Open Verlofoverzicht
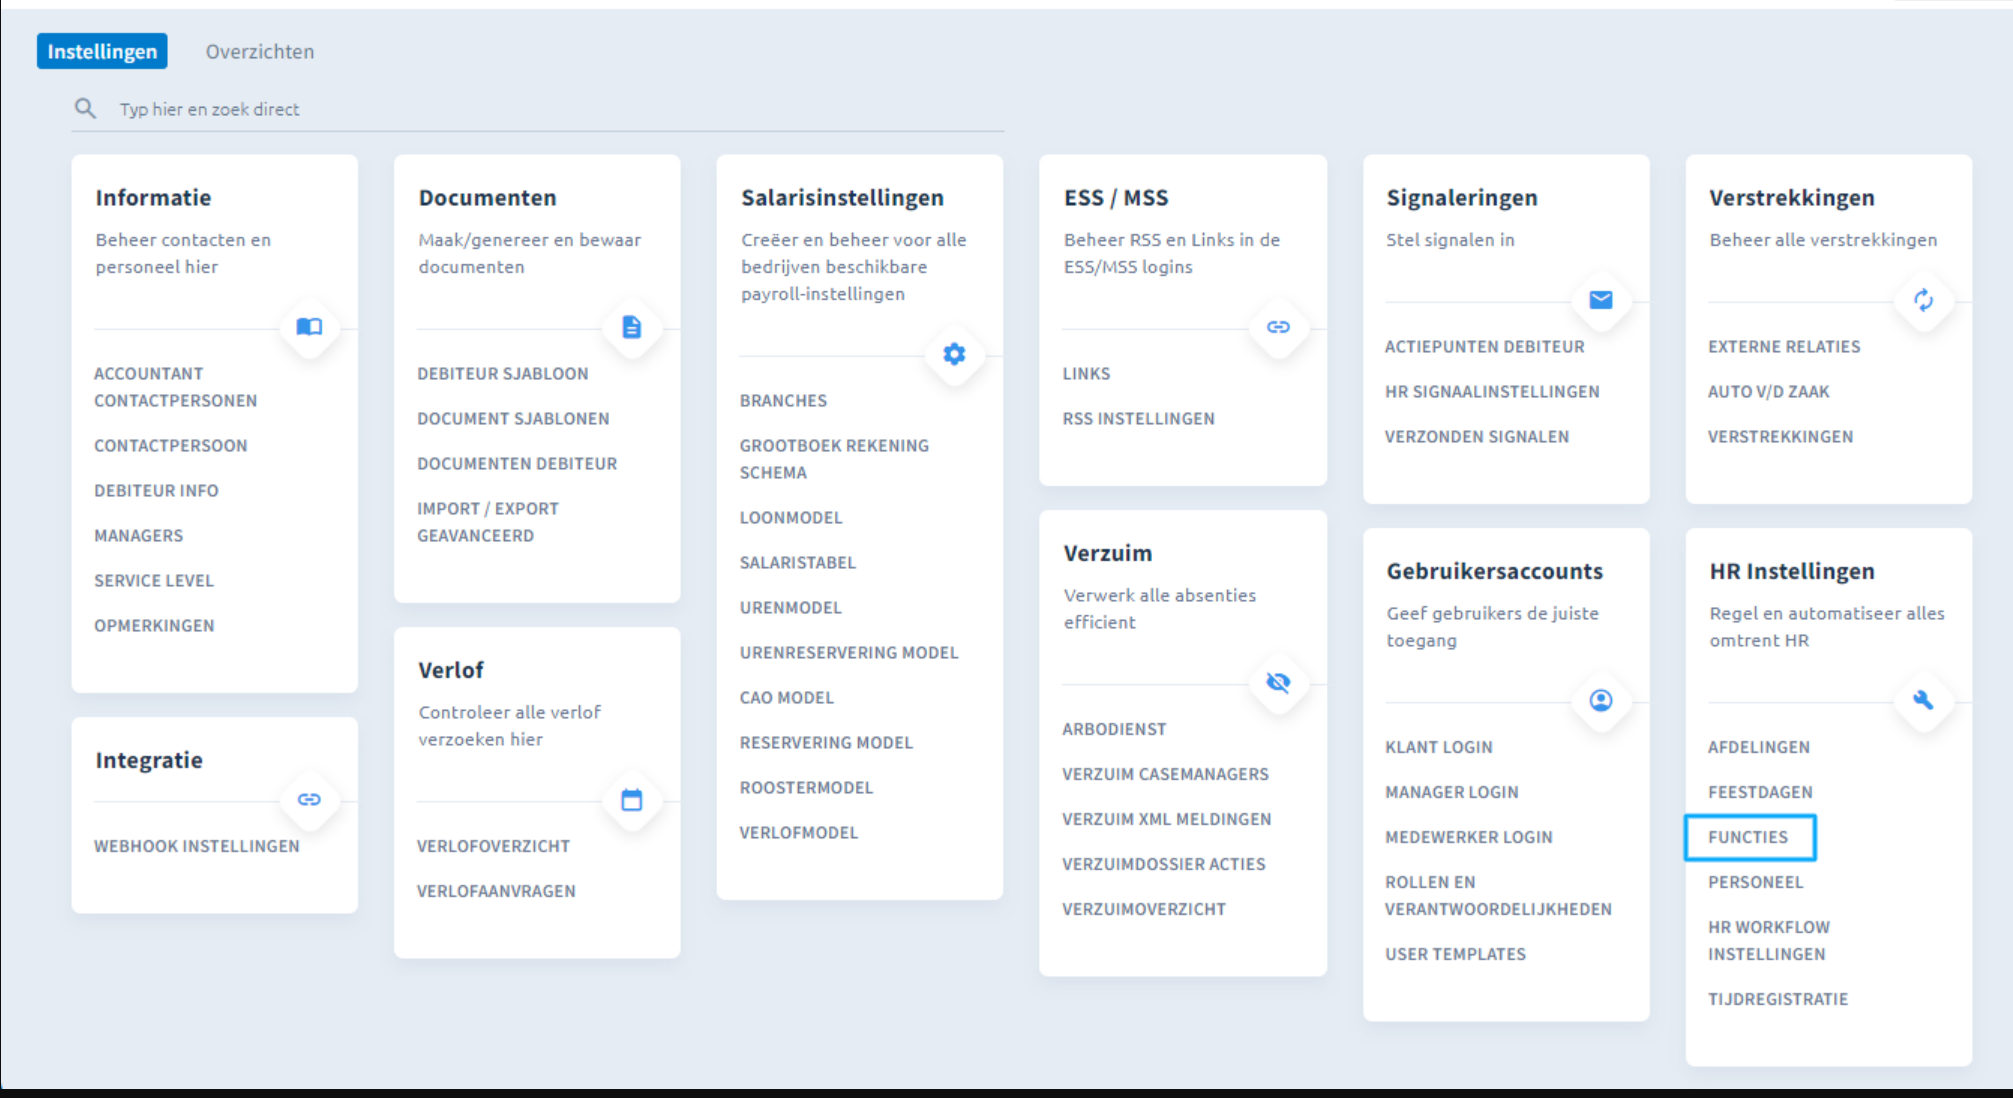 pyautogui.click(x=493, y=846)
